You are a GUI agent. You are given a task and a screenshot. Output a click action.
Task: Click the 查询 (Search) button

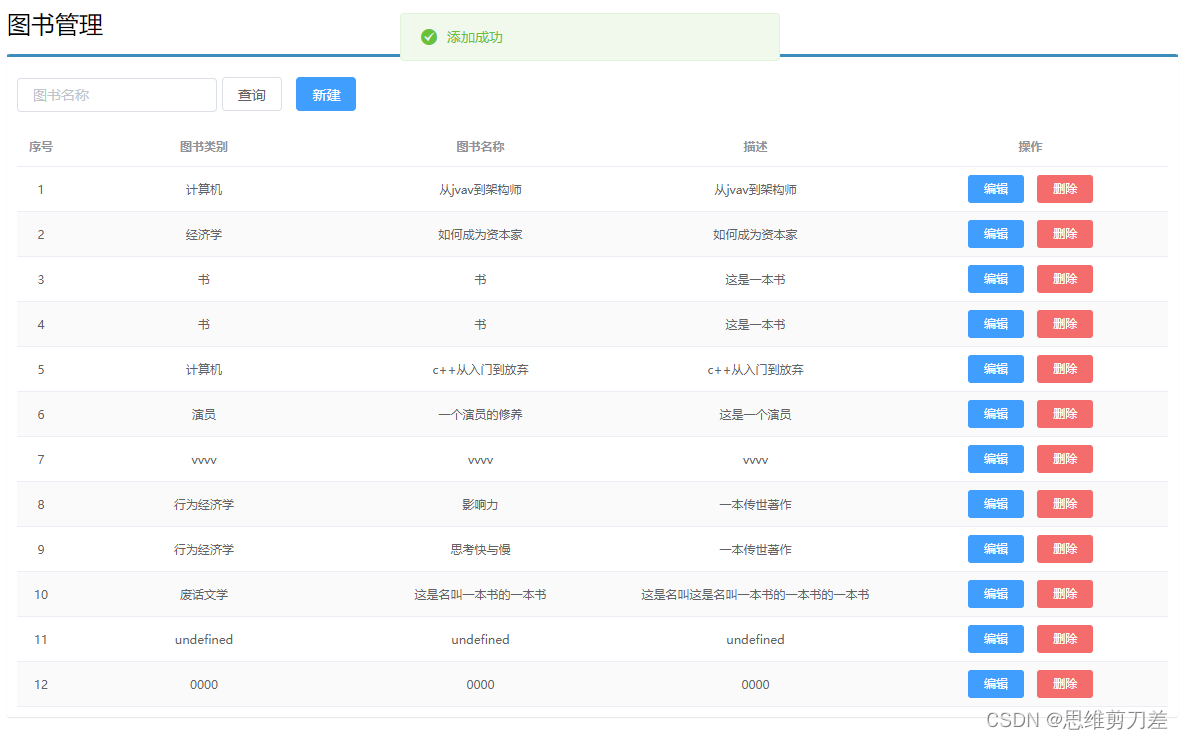(x=251, y=94)
